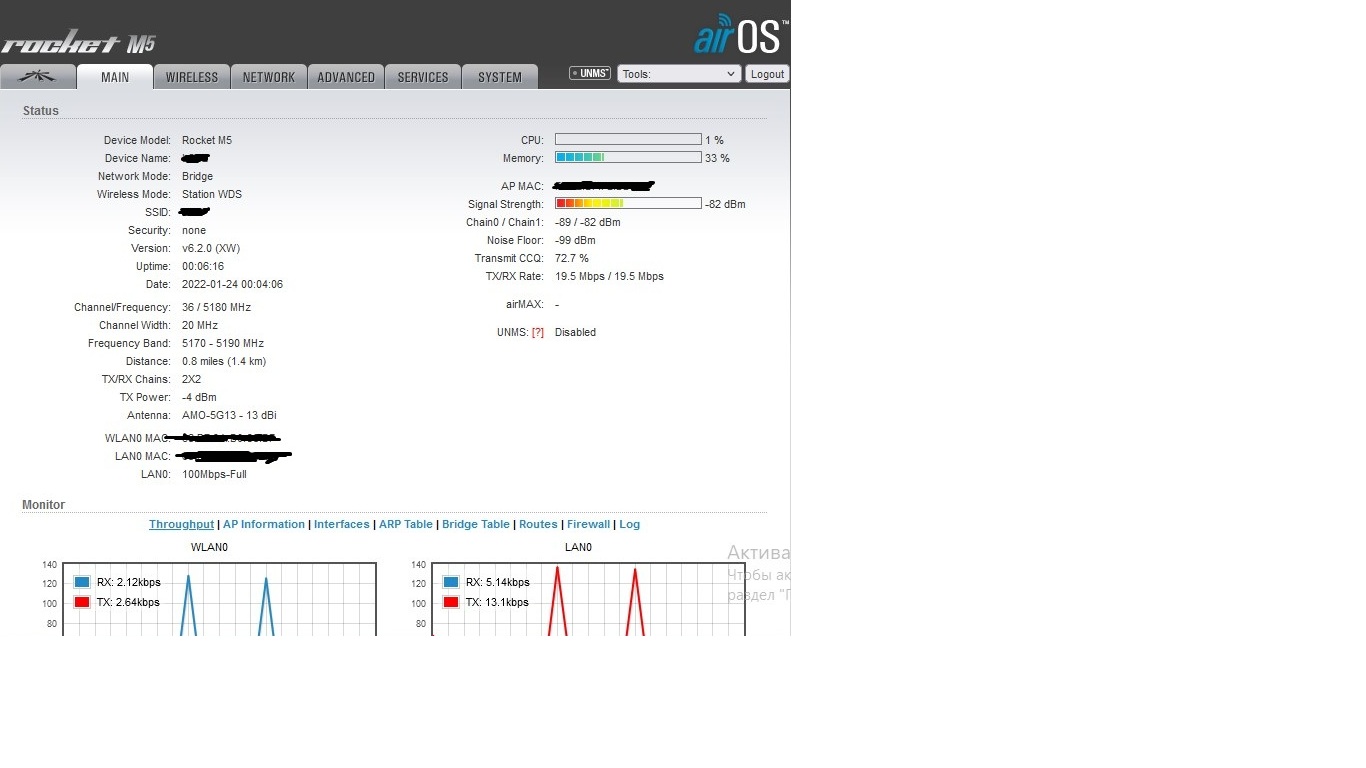Click the UNMS badge icon
1366x768 pixels.
(x=590, y=73)
